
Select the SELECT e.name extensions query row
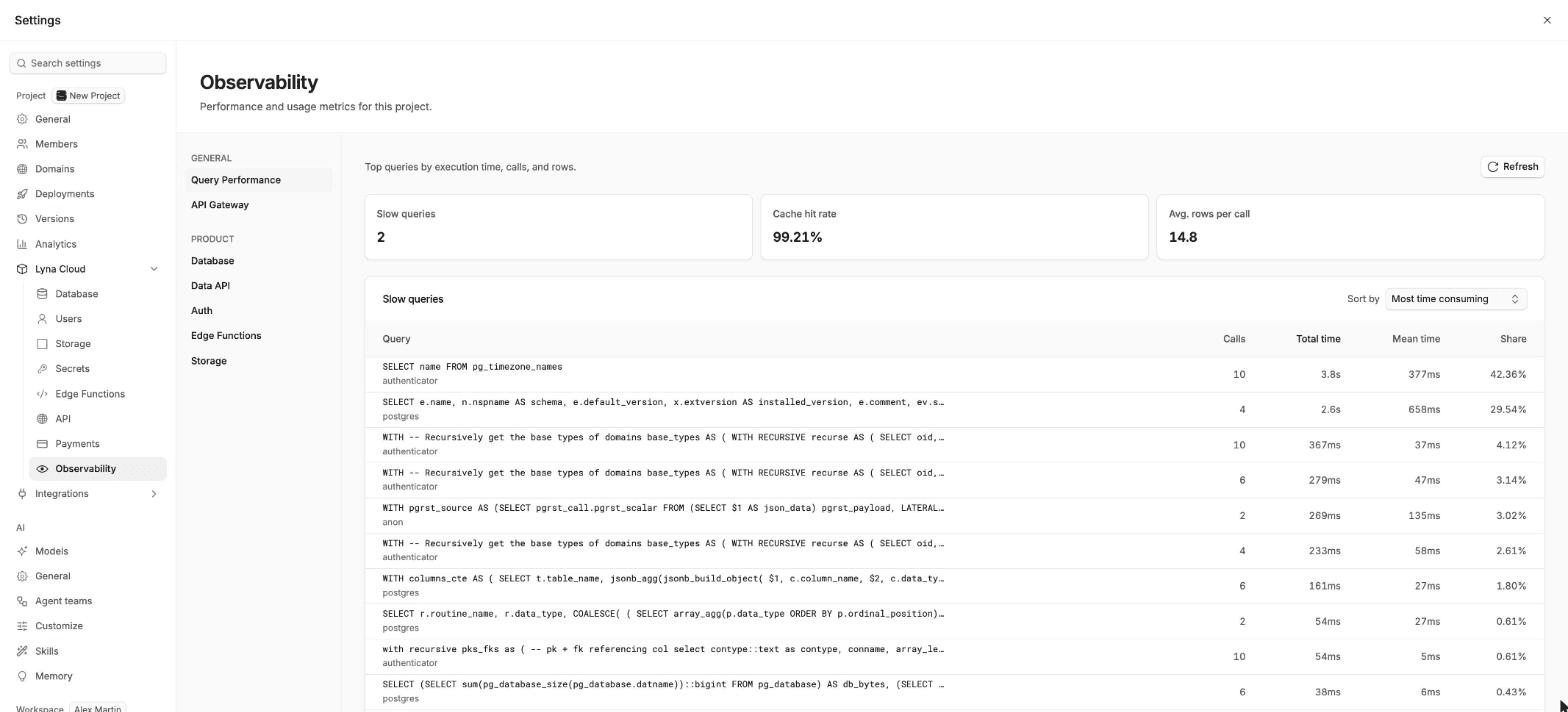pos(954,409)
